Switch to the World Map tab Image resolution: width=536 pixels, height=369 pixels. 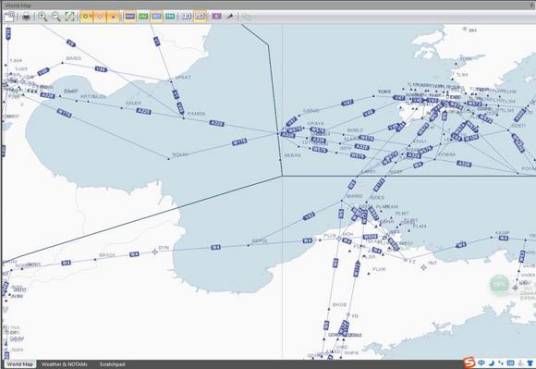pyautogui.click(x=19, y=364)
